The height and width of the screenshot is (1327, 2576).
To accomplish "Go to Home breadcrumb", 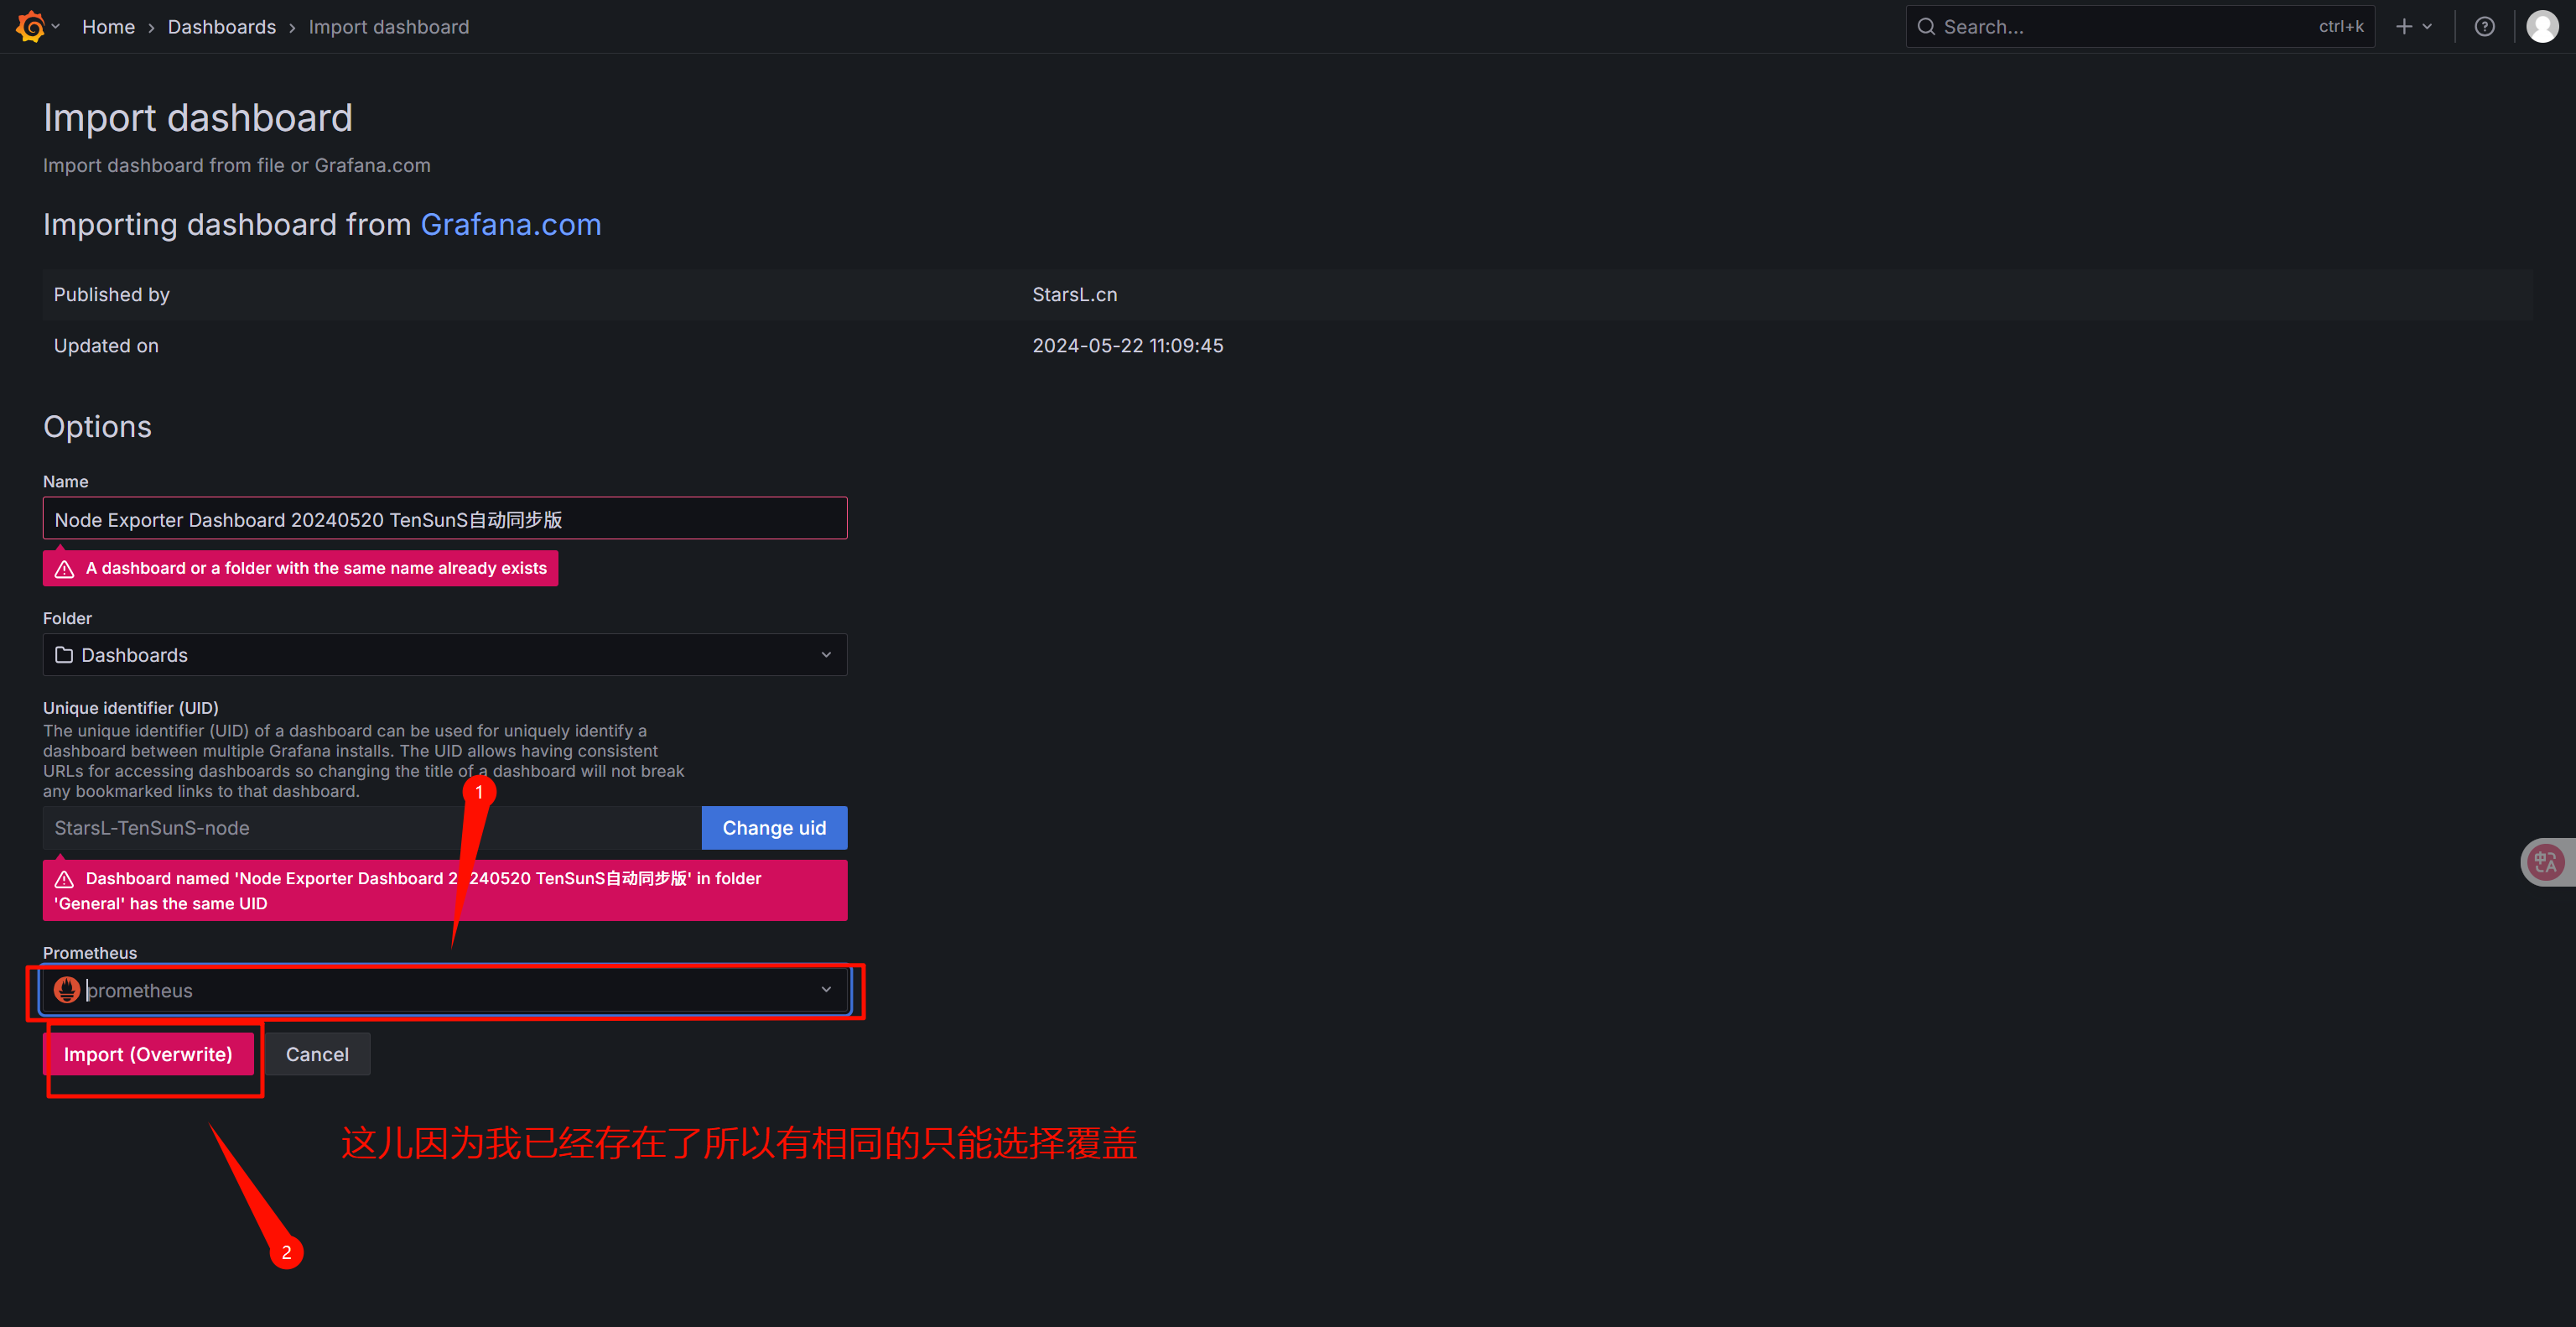I will pos(108,27).
